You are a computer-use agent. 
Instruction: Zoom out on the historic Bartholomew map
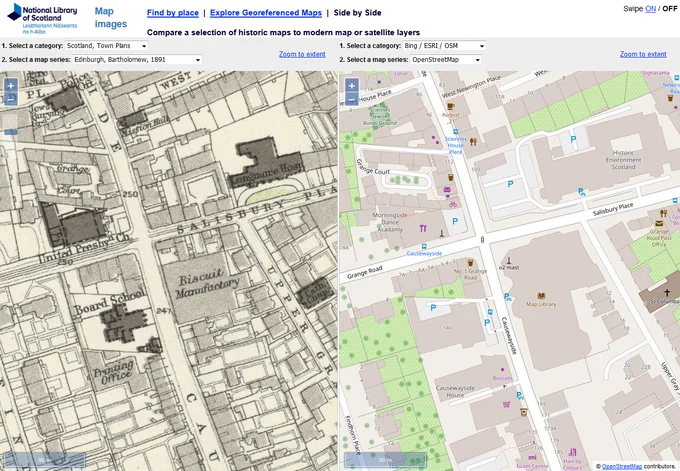pyautogui.click(x=11, y=99)
